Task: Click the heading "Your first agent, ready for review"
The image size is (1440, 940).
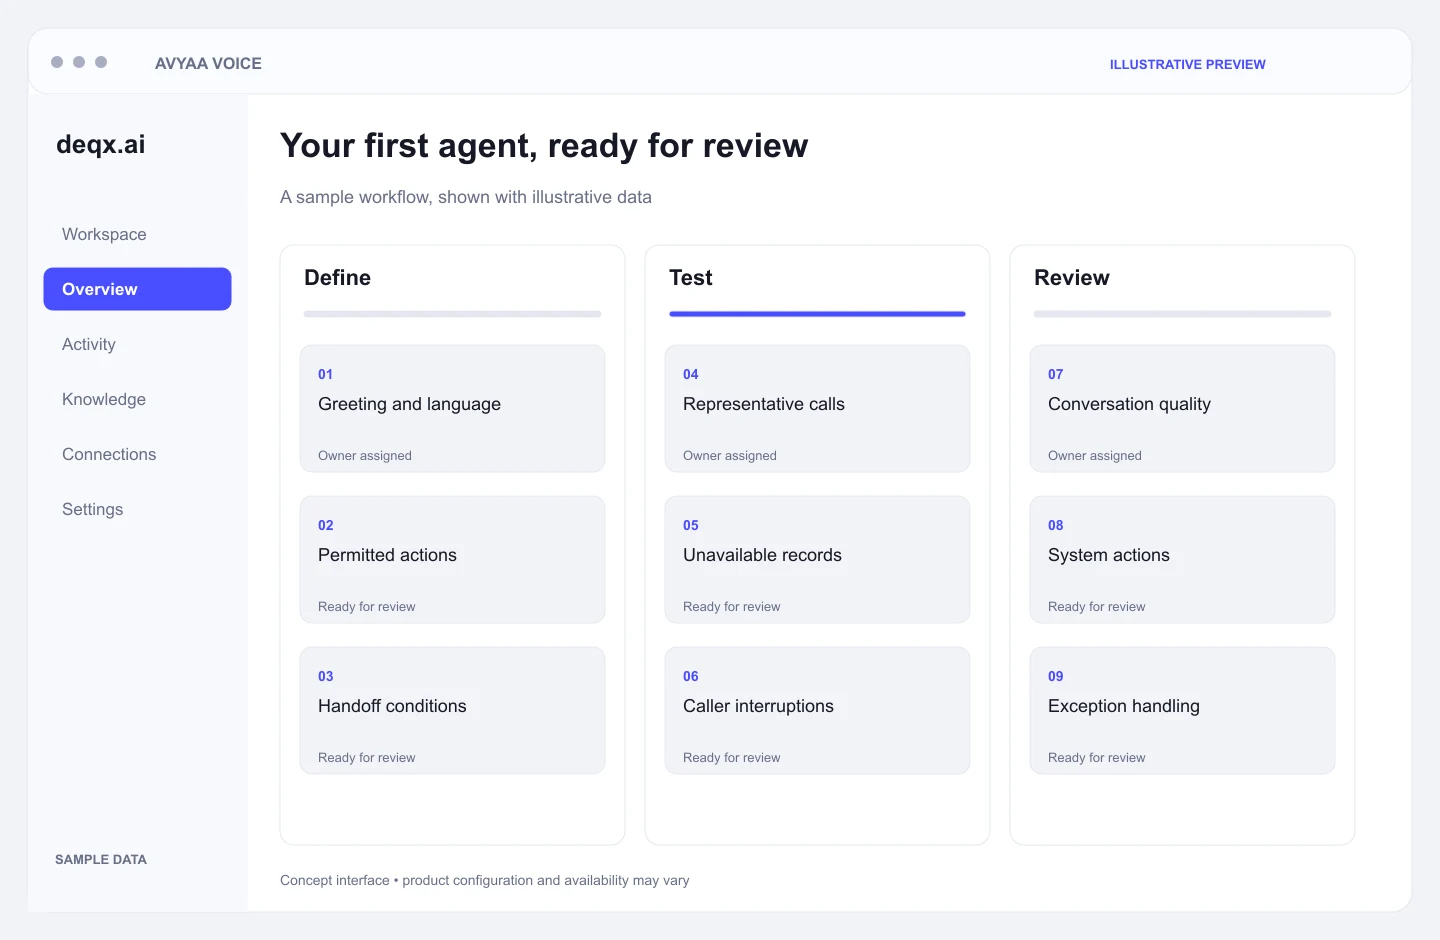Action: tap(544, 146)
